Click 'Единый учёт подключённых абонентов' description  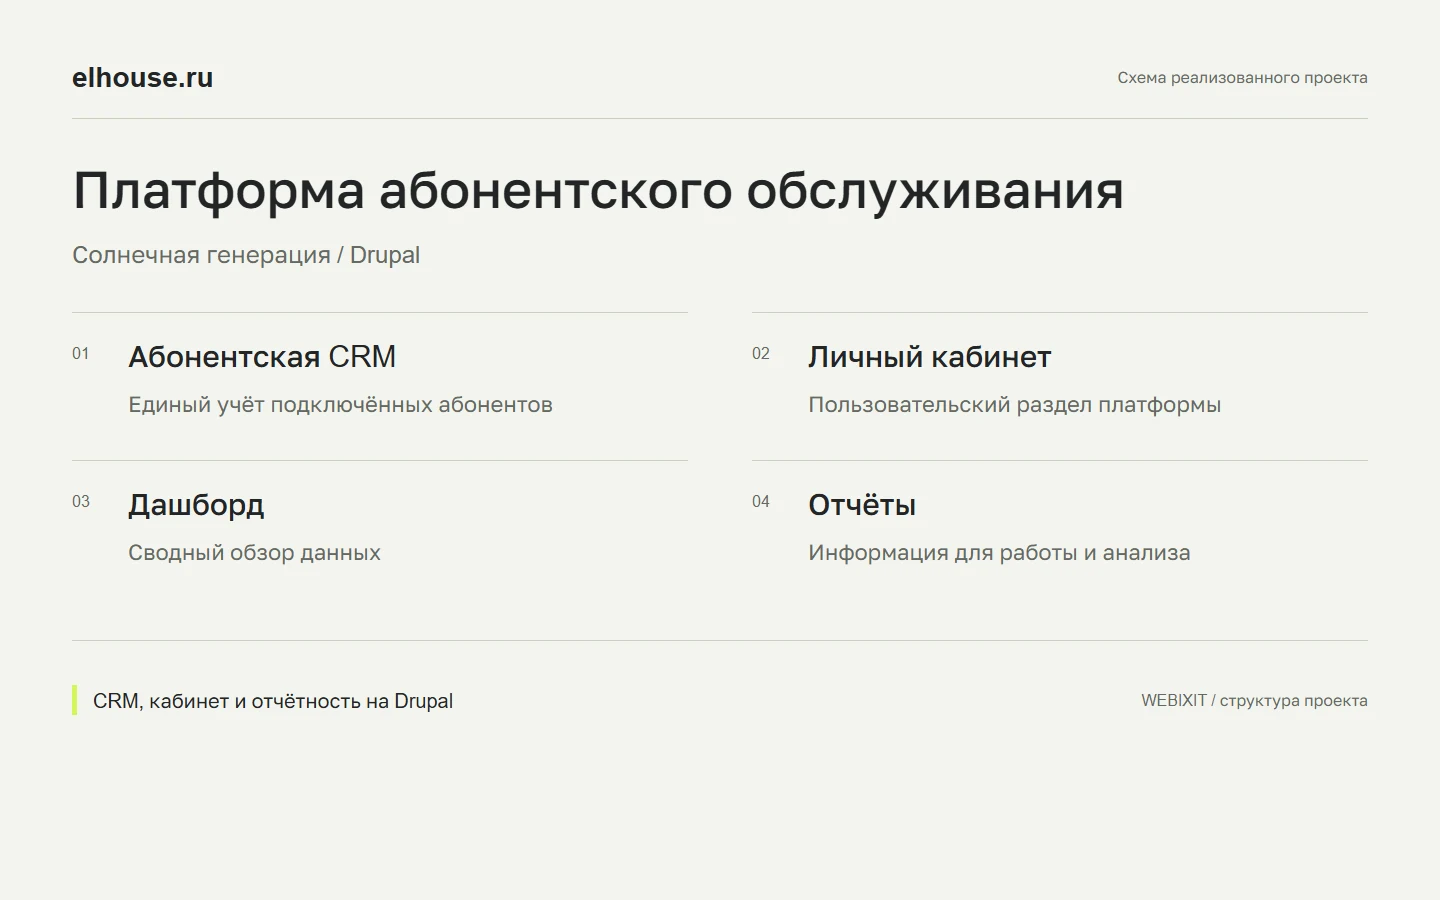pyautogui.click(x=340, y=405)
